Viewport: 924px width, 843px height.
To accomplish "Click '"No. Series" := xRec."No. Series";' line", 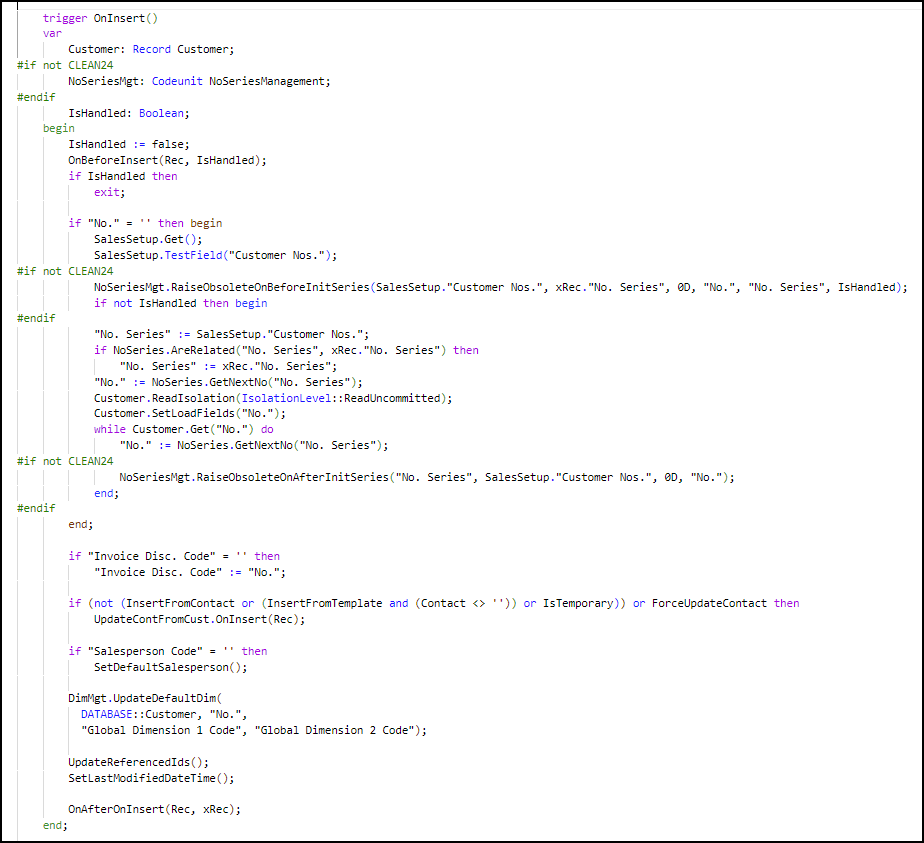I will [229, 366].
